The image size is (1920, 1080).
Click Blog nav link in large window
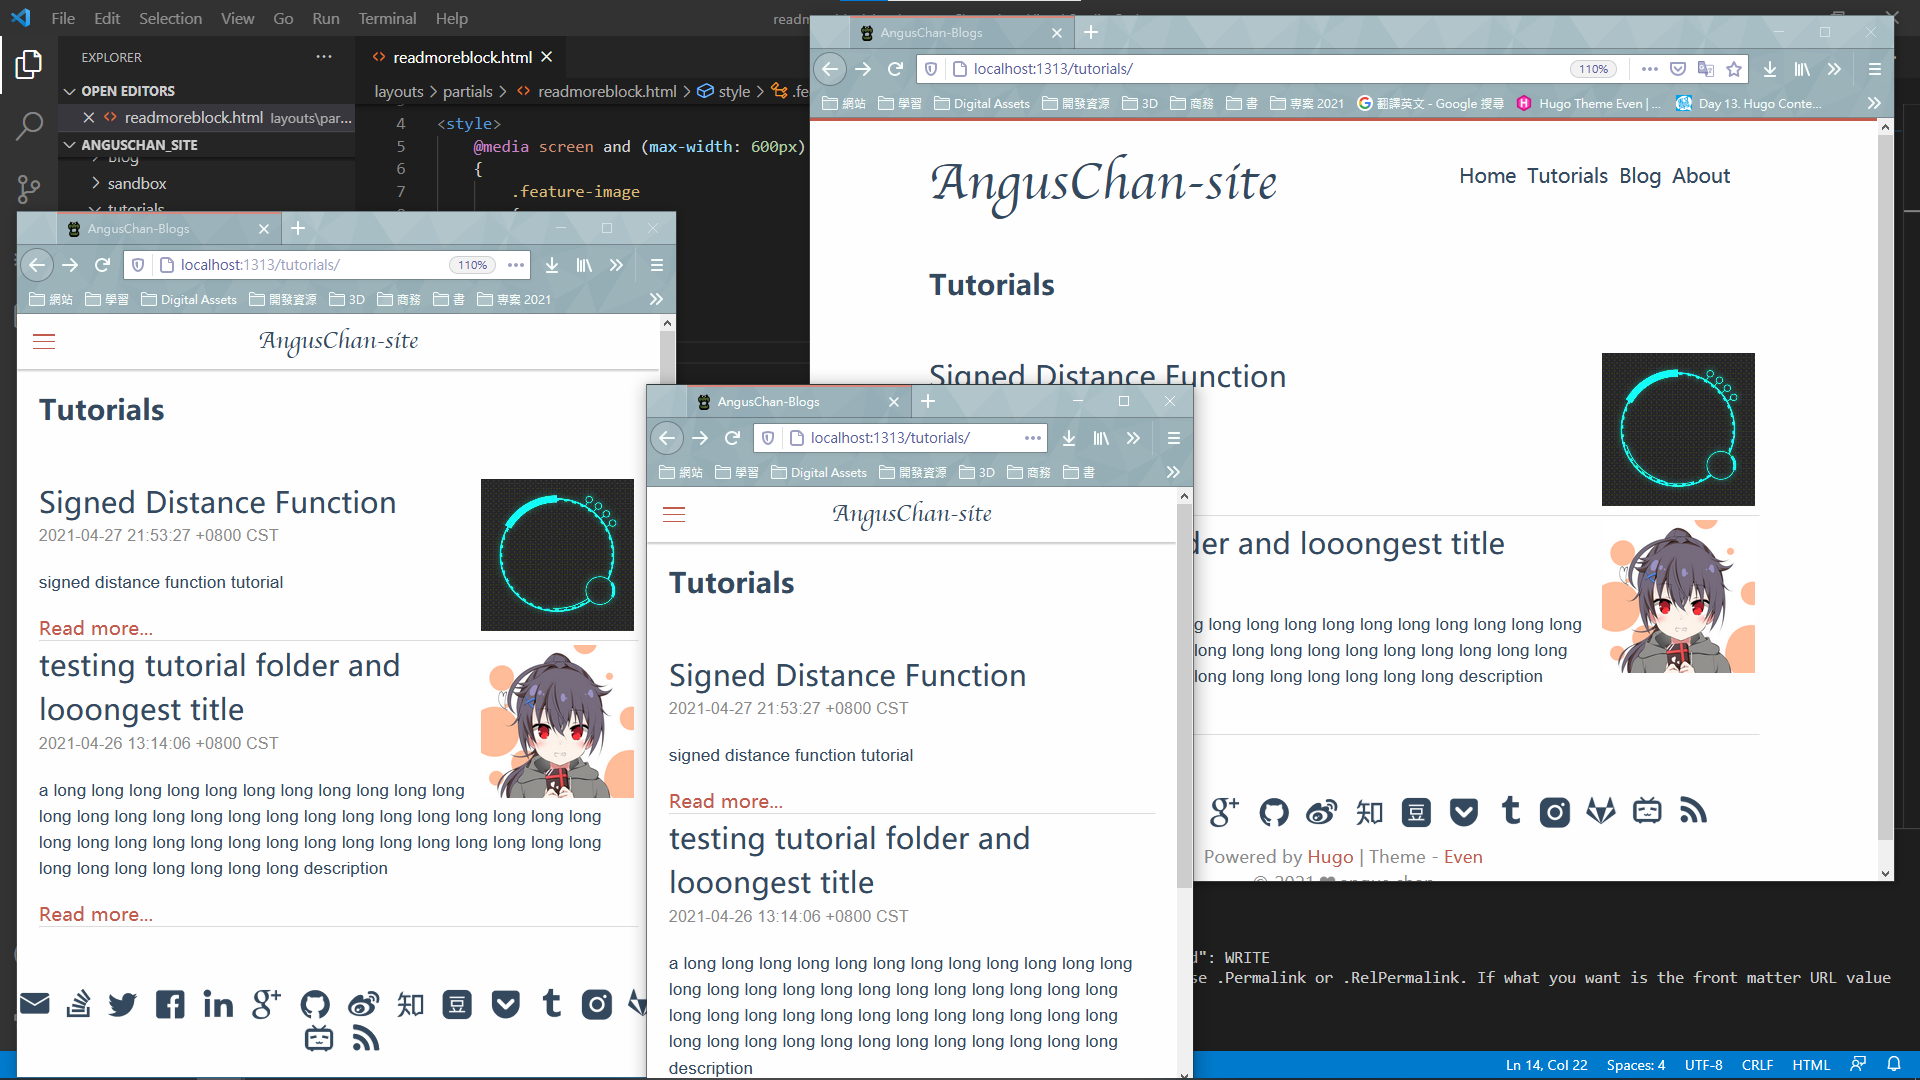click(x=1639, y=176)
